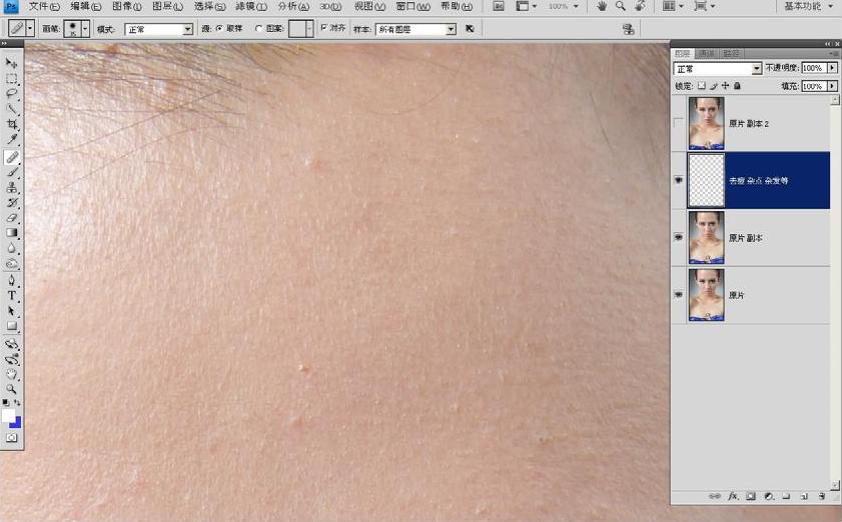842x522 pixels.
Task: Select the Magic Wand tool
Action: coord(11,110)
